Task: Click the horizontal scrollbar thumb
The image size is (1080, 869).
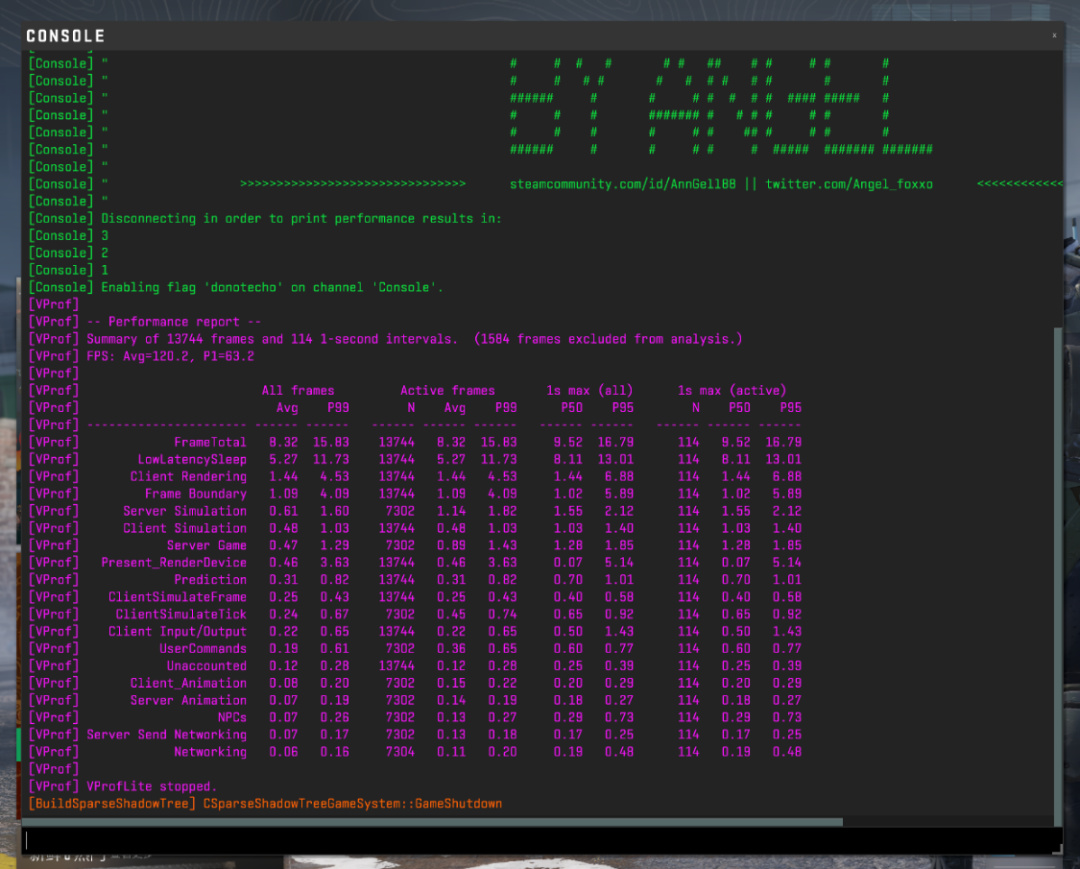Action: coord(433,822)
